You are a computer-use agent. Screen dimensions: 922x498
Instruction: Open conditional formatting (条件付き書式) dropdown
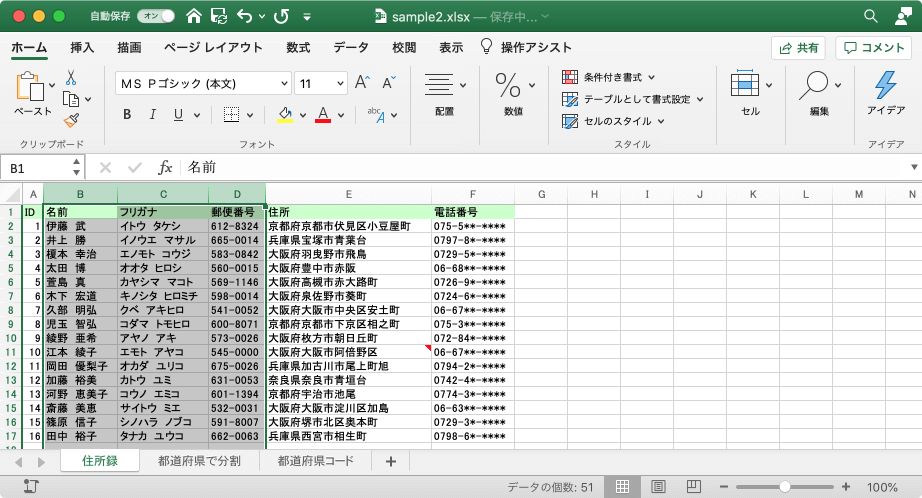609,77
